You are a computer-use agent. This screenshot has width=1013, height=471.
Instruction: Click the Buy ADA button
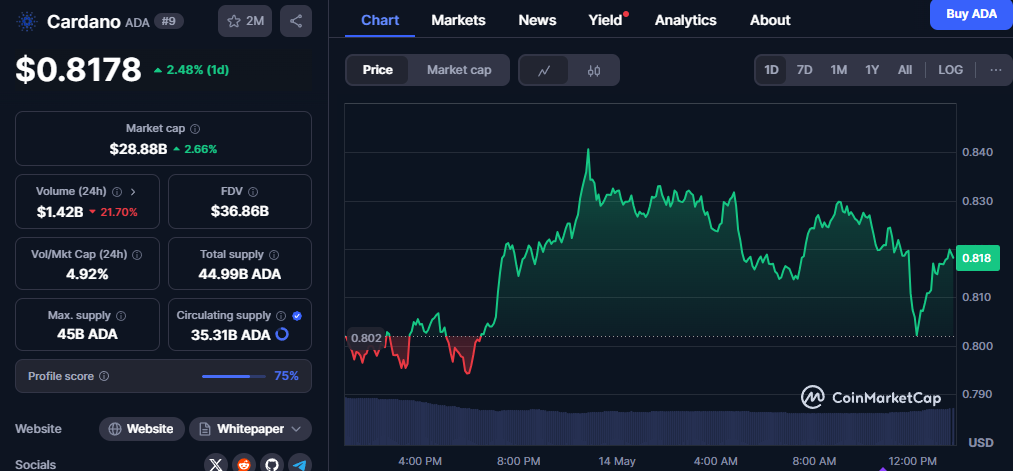(971, 14)
